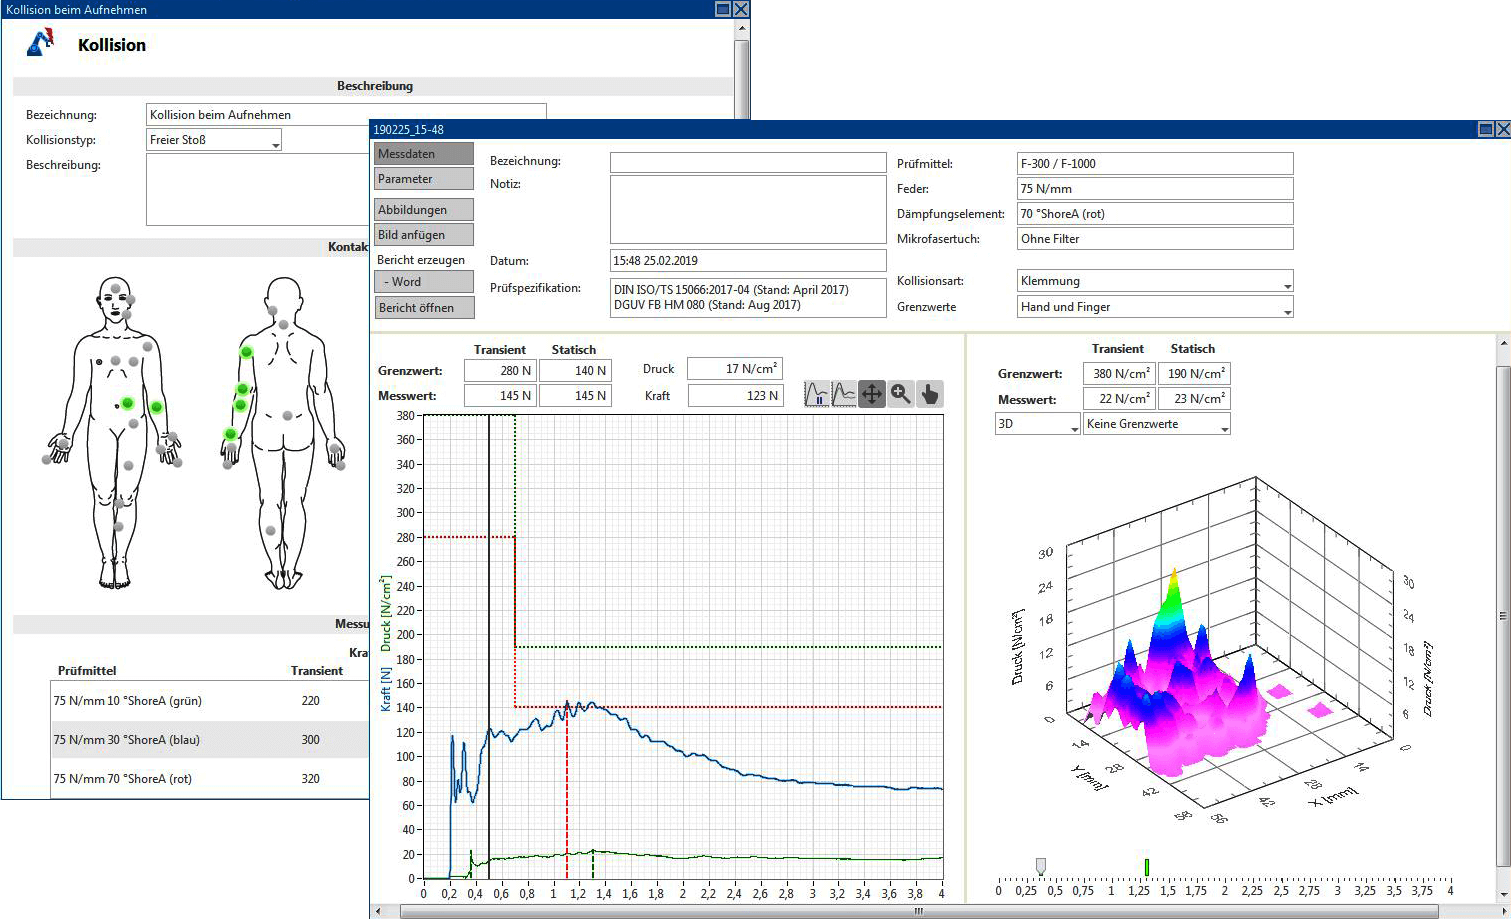Image resolution: width=1511 pixels, height=919 pixels.
Task: Open the 3D view mode dropdown
Action: [x=1038, y=424]
